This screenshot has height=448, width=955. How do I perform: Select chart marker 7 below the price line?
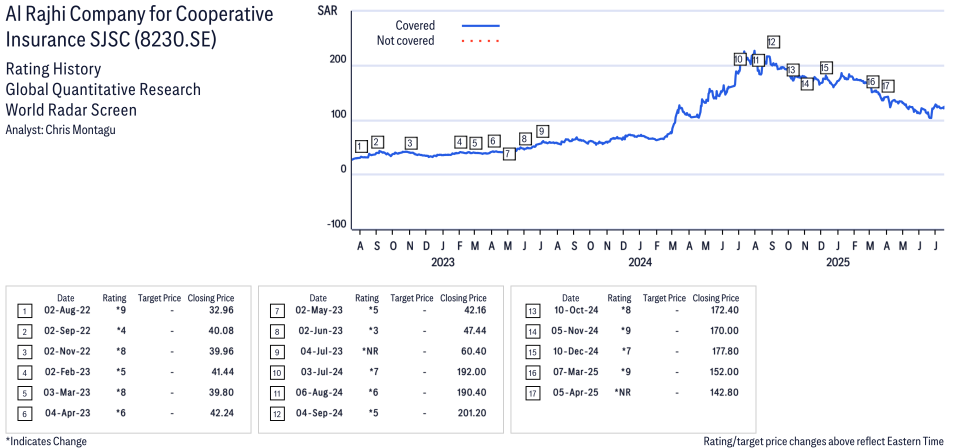click(509, 154)
